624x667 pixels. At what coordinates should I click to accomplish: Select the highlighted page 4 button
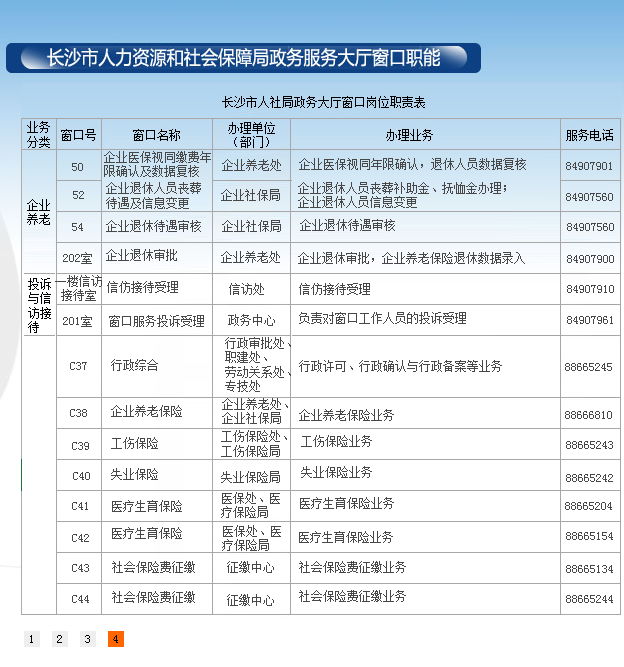[x=116, y=639]
